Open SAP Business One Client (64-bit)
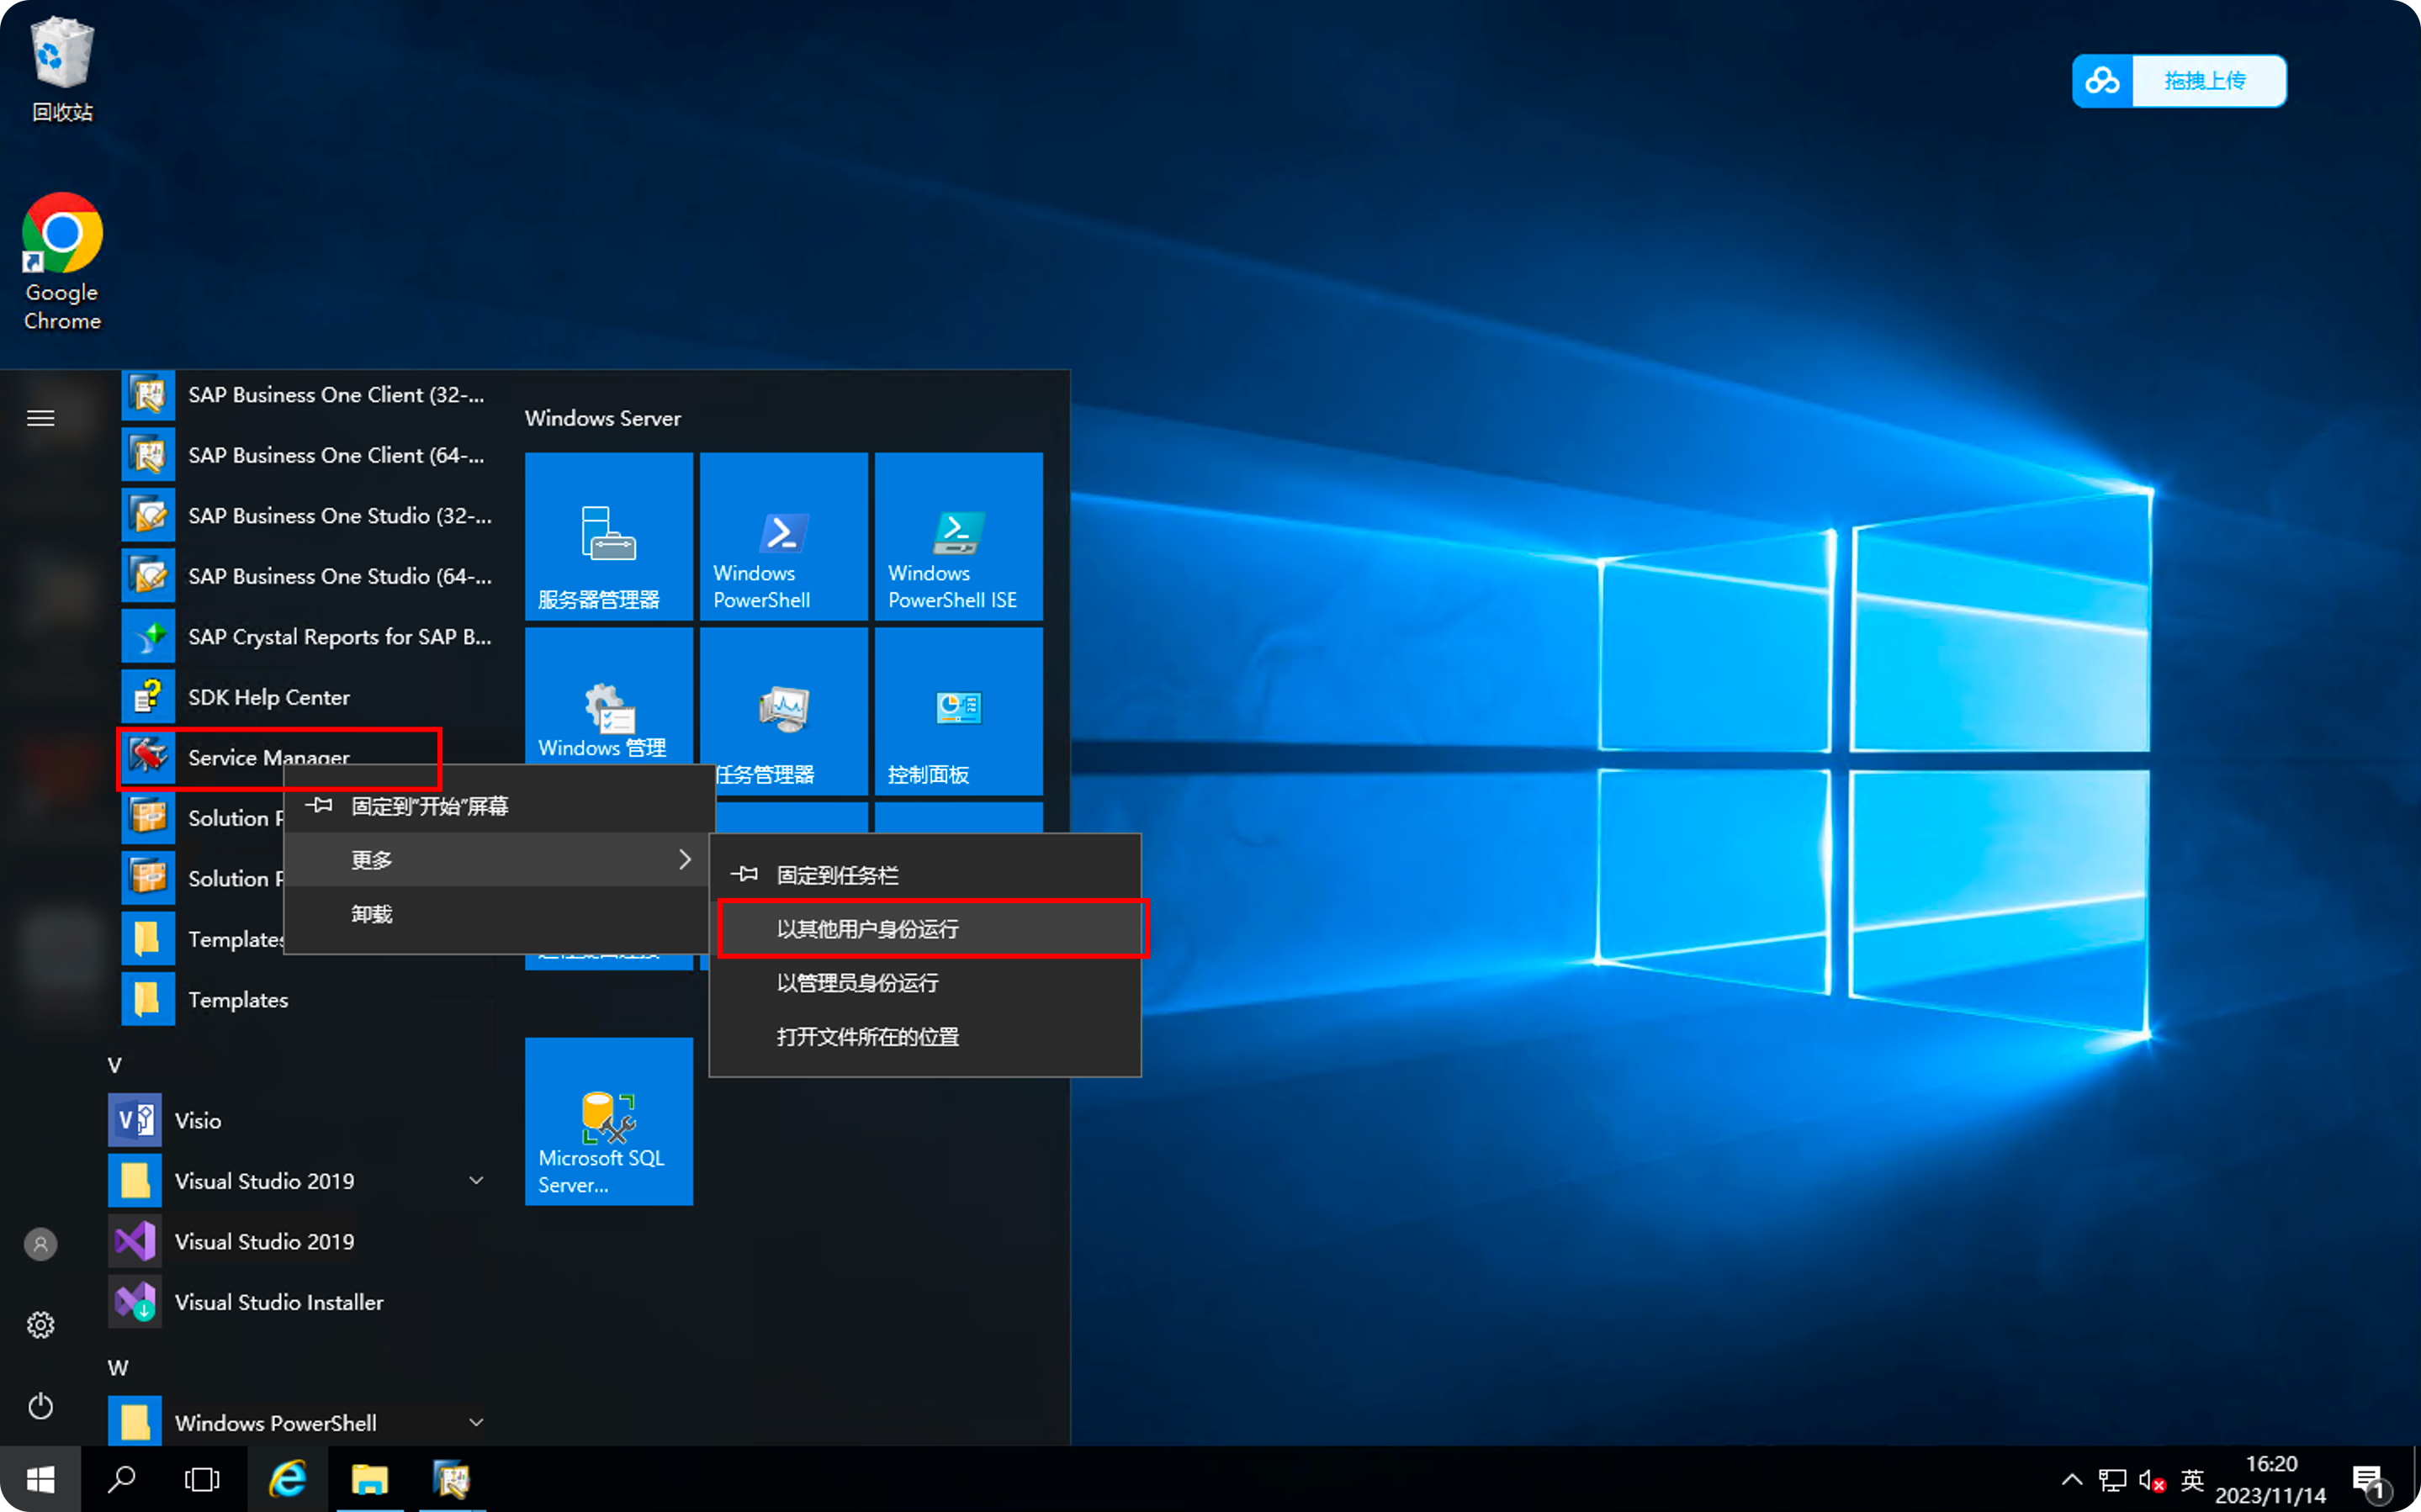Screen dimensions: 2421x1512 (x=306, y=456)
